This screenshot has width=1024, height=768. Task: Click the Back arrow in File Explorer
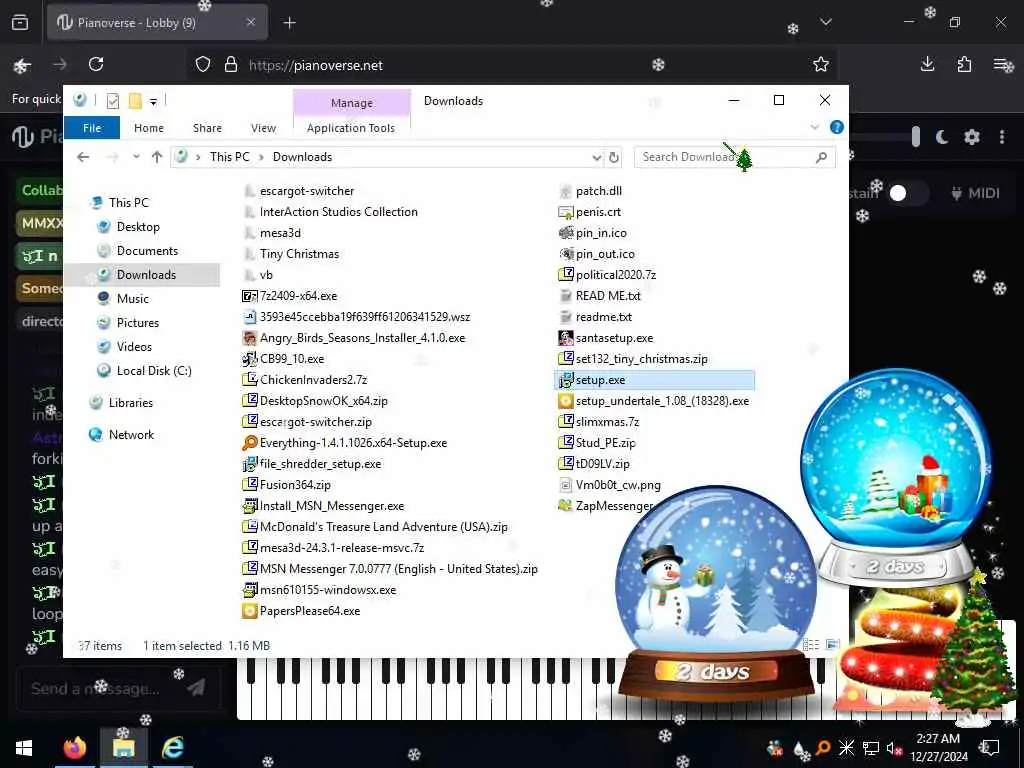click(83, 157)
